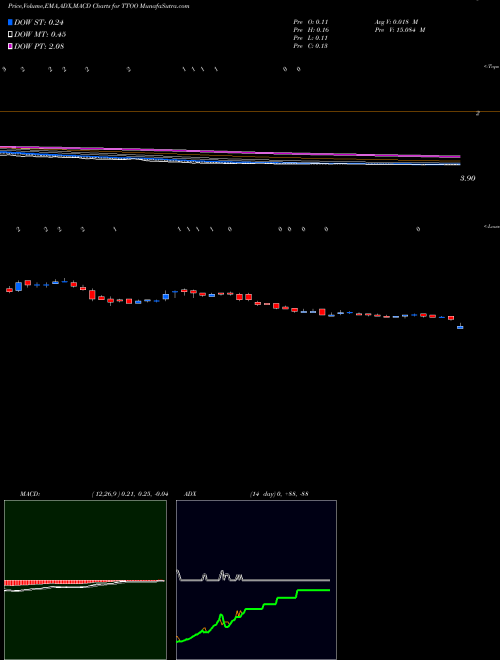This screenshot has height=660, width=500.
Task: Click the DOW ST: 0.24 label
Action: [39, 22]
